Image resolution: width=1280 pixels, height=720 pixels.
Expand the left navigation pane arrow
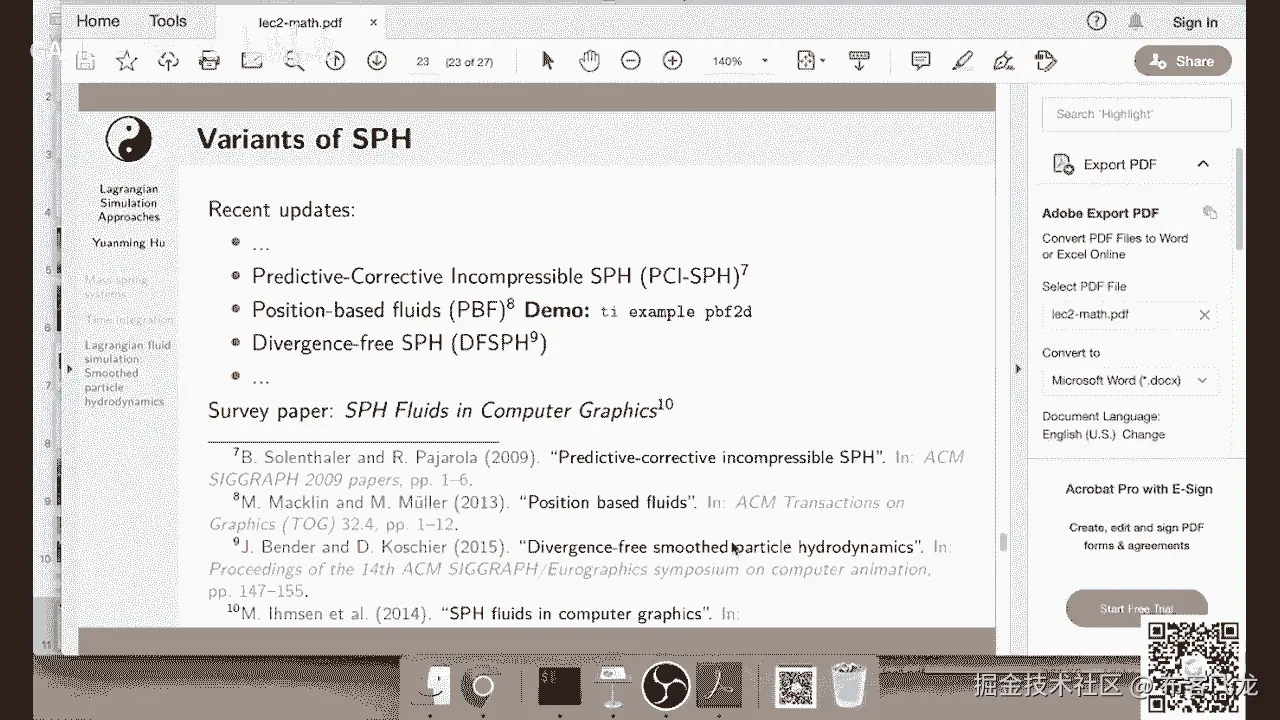69,369
